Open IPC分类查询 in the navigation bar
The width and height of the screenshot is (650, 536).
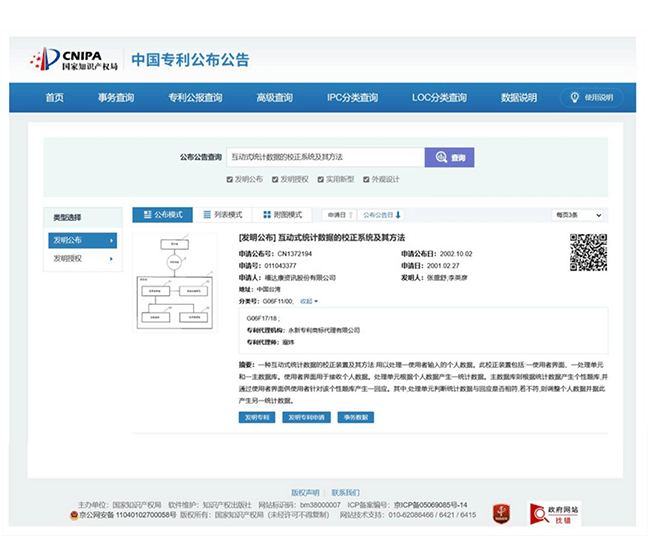(x=352, y=98)
